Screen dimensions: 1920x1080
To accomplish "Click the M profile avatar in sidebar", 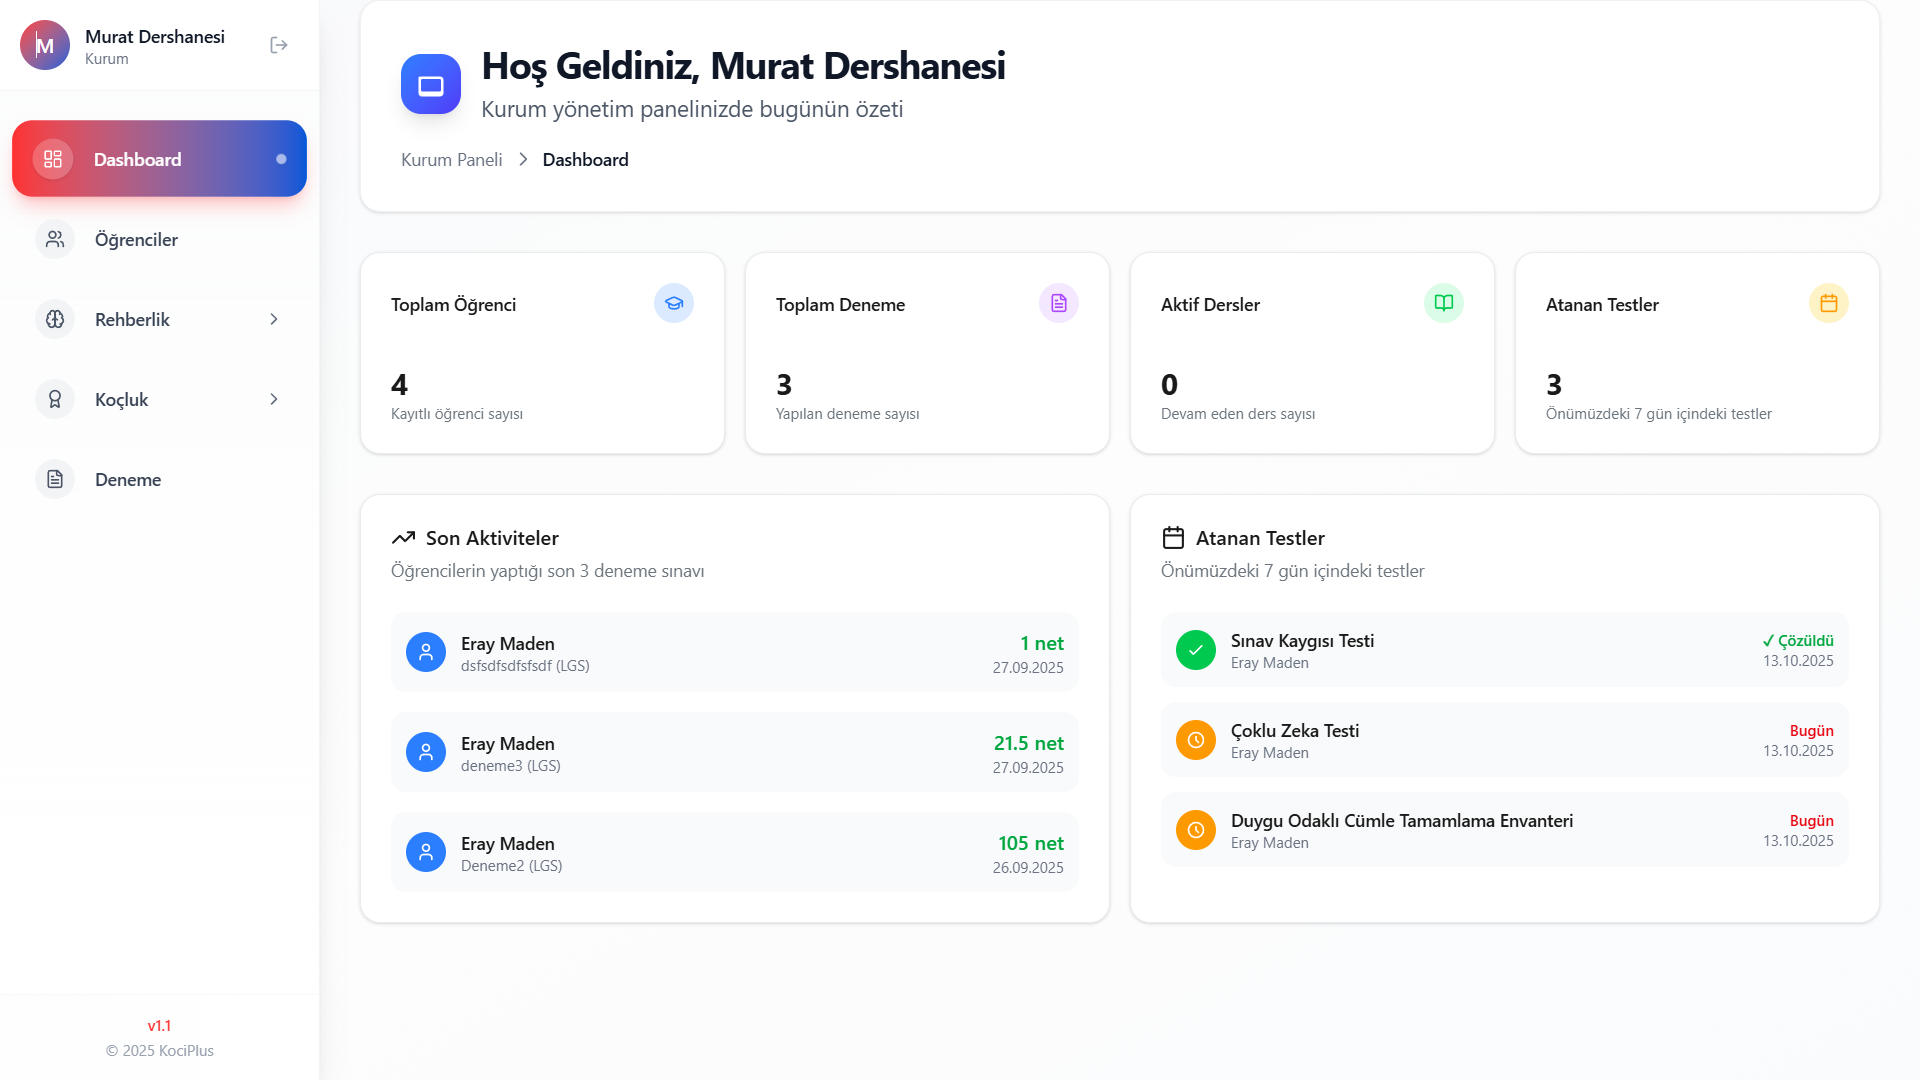I will coord(45,45).
